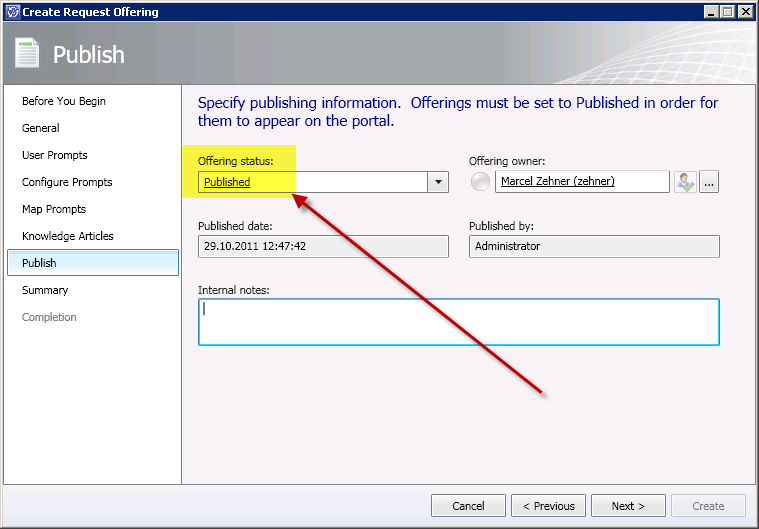Click the Marcel Zehner owner field
Screen dimensions: 759x529
(x=582, y=182)
